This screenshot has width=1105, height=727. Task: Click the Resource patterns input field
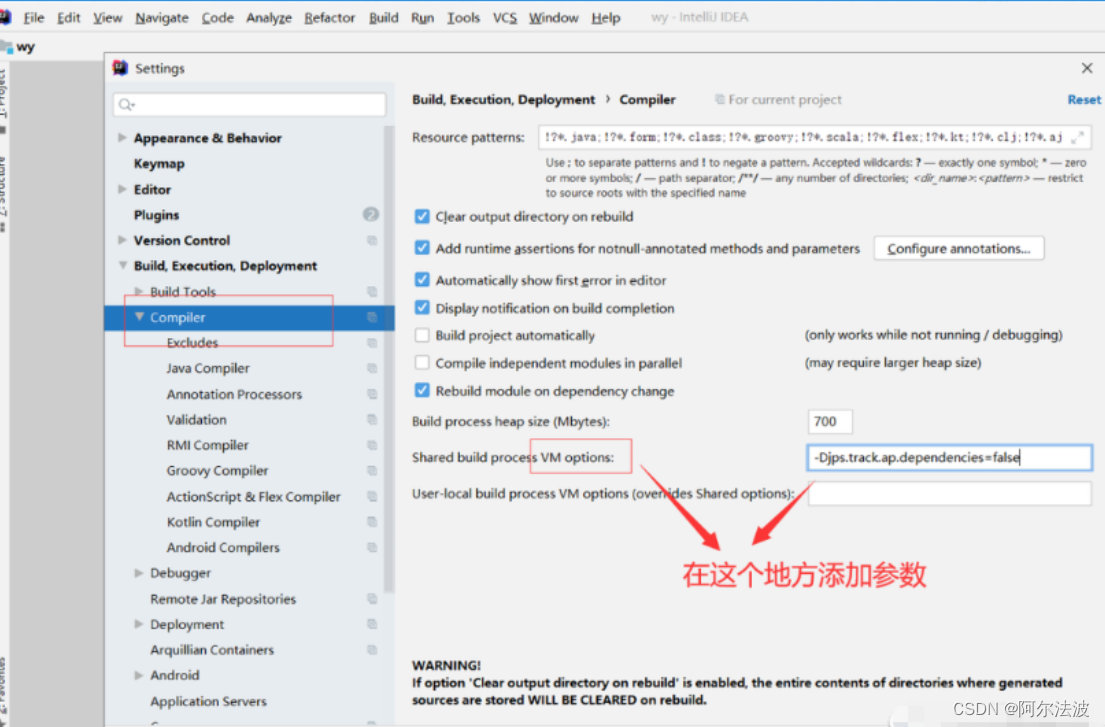815,137
